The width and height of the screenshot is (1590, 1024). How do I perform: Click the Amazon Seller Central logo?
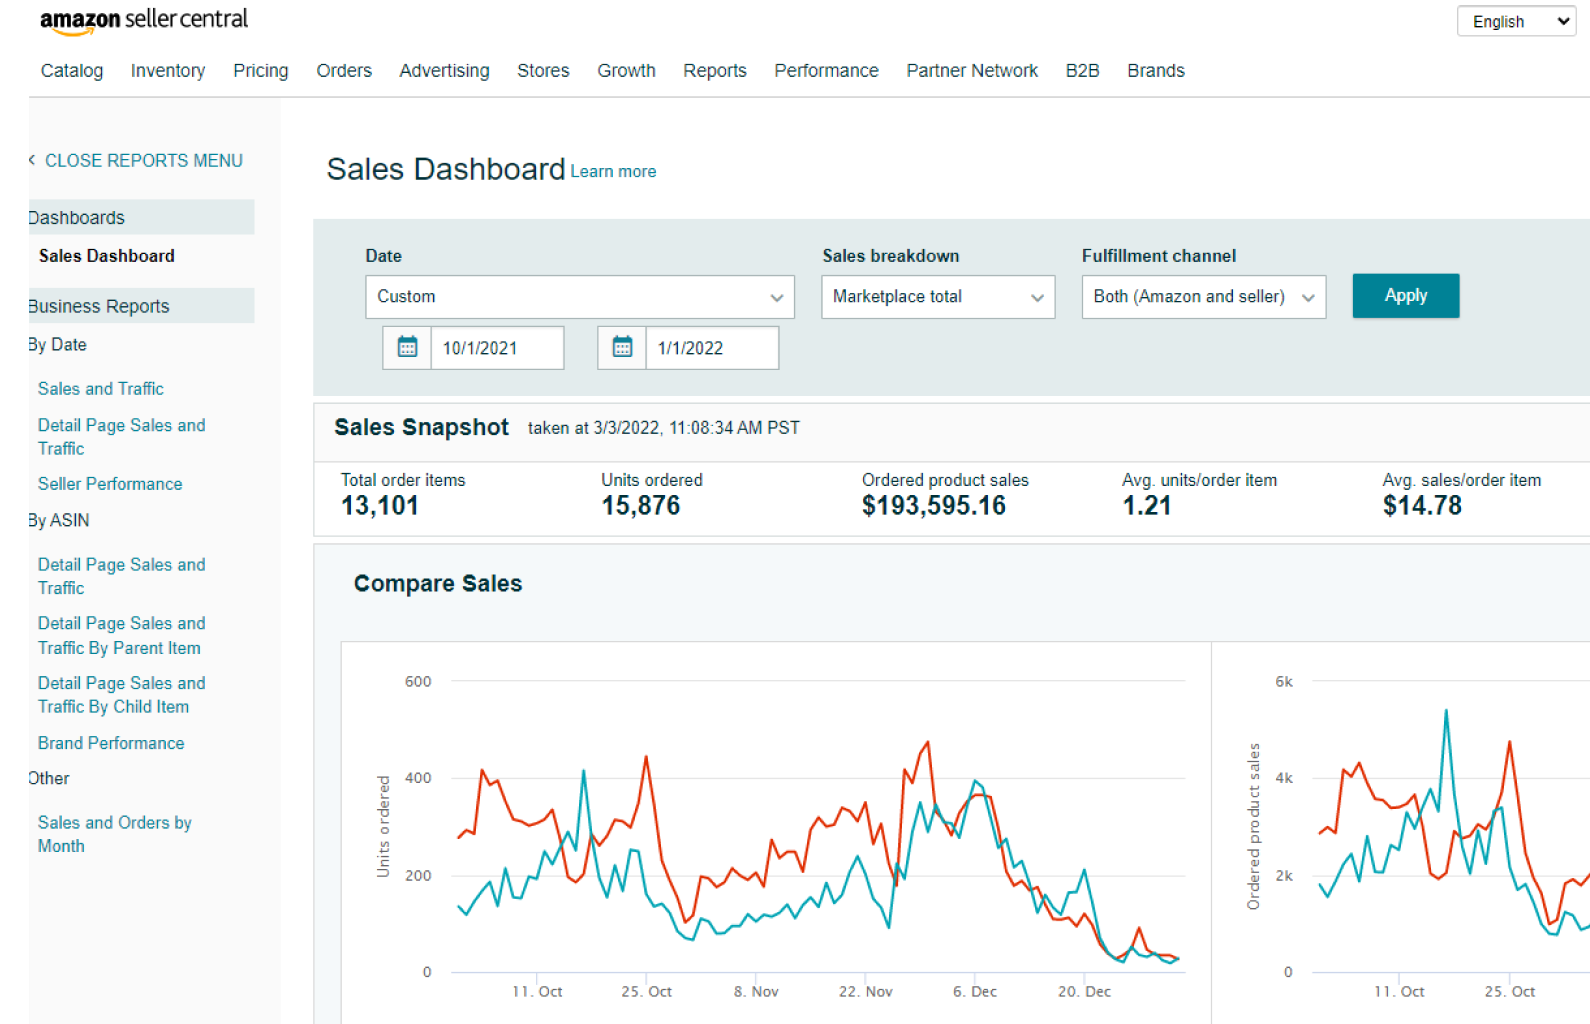pos(144,21)
